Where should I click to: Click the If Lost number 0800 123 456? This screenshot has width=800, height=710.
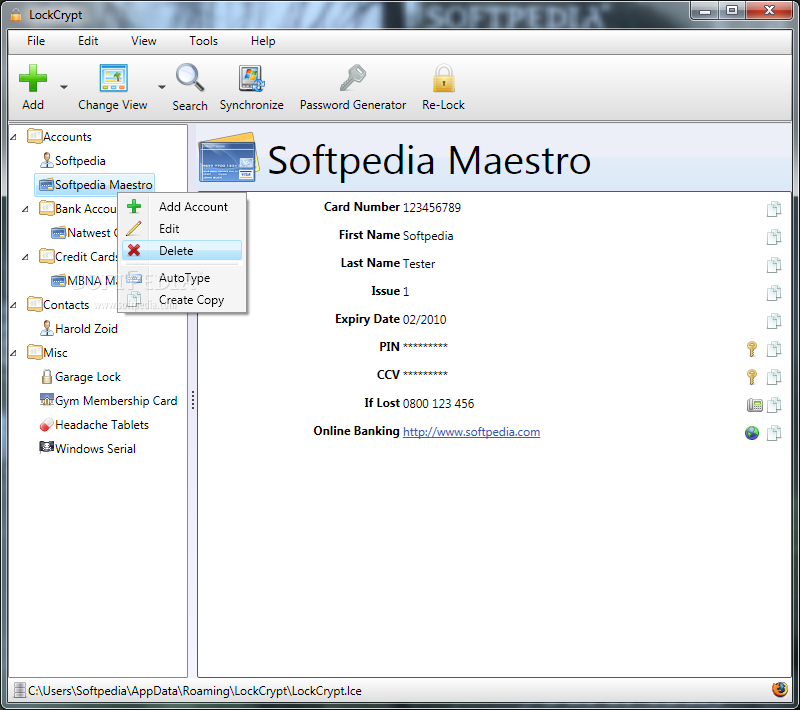pyautogui.click(x=438, y=404)
